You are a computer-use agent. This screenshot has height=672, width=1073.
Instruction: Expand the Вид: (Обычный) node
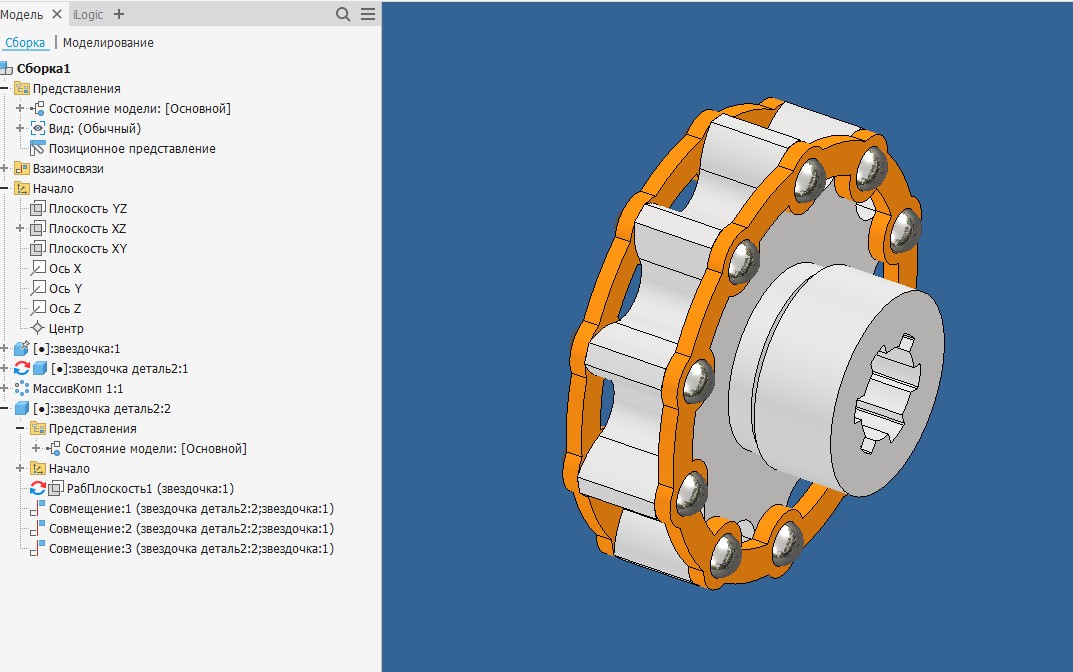[x=19, y=129]
